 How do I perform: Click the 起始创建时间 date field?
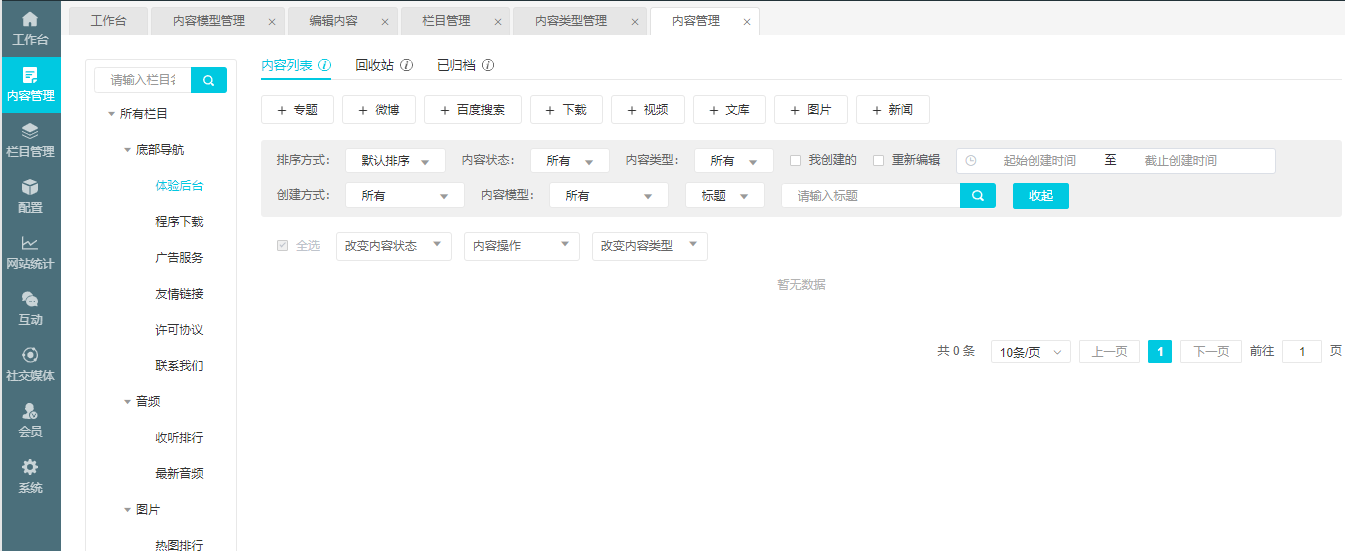pyautogui.click(x=1039, y=161)
